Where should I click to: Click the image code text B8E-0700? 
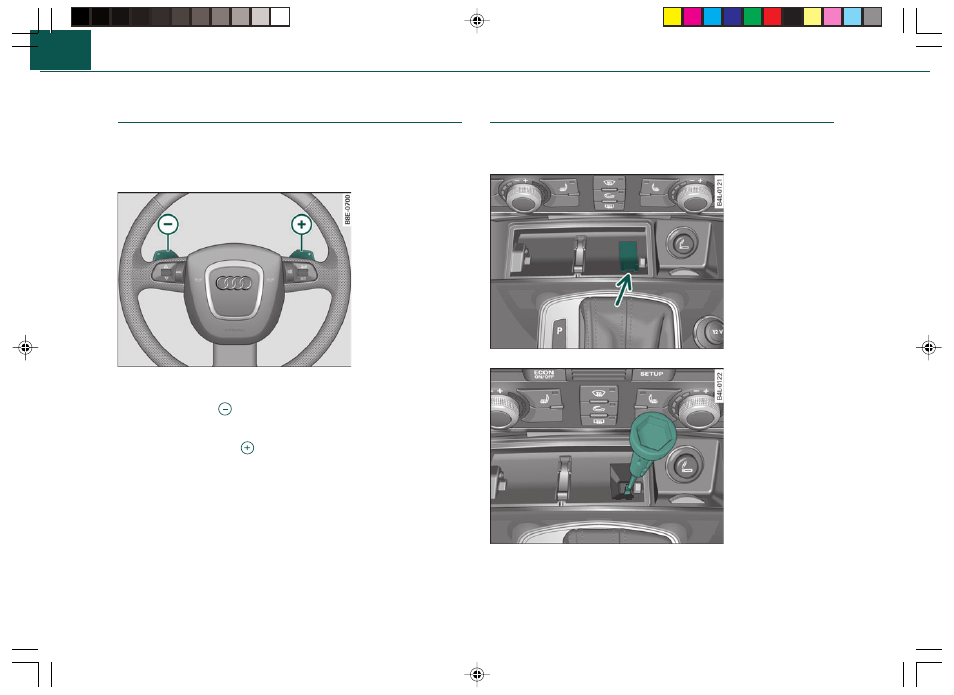[347, 209]
